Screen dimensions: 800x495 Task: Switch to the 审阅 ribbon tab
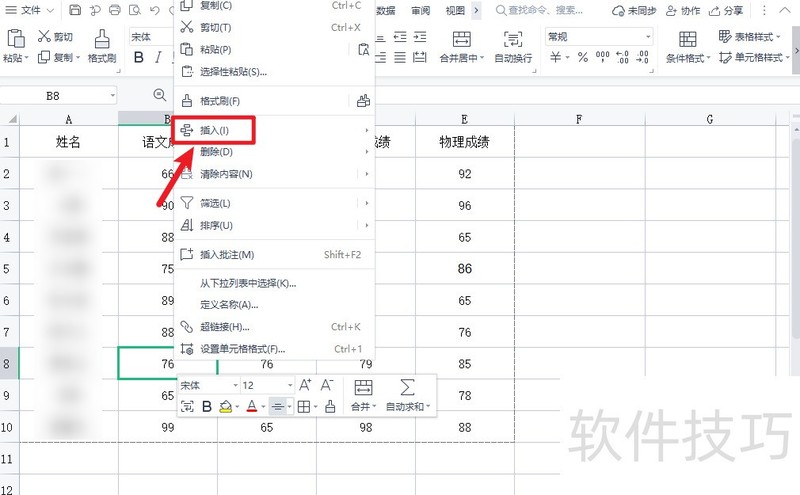(420, 10)
